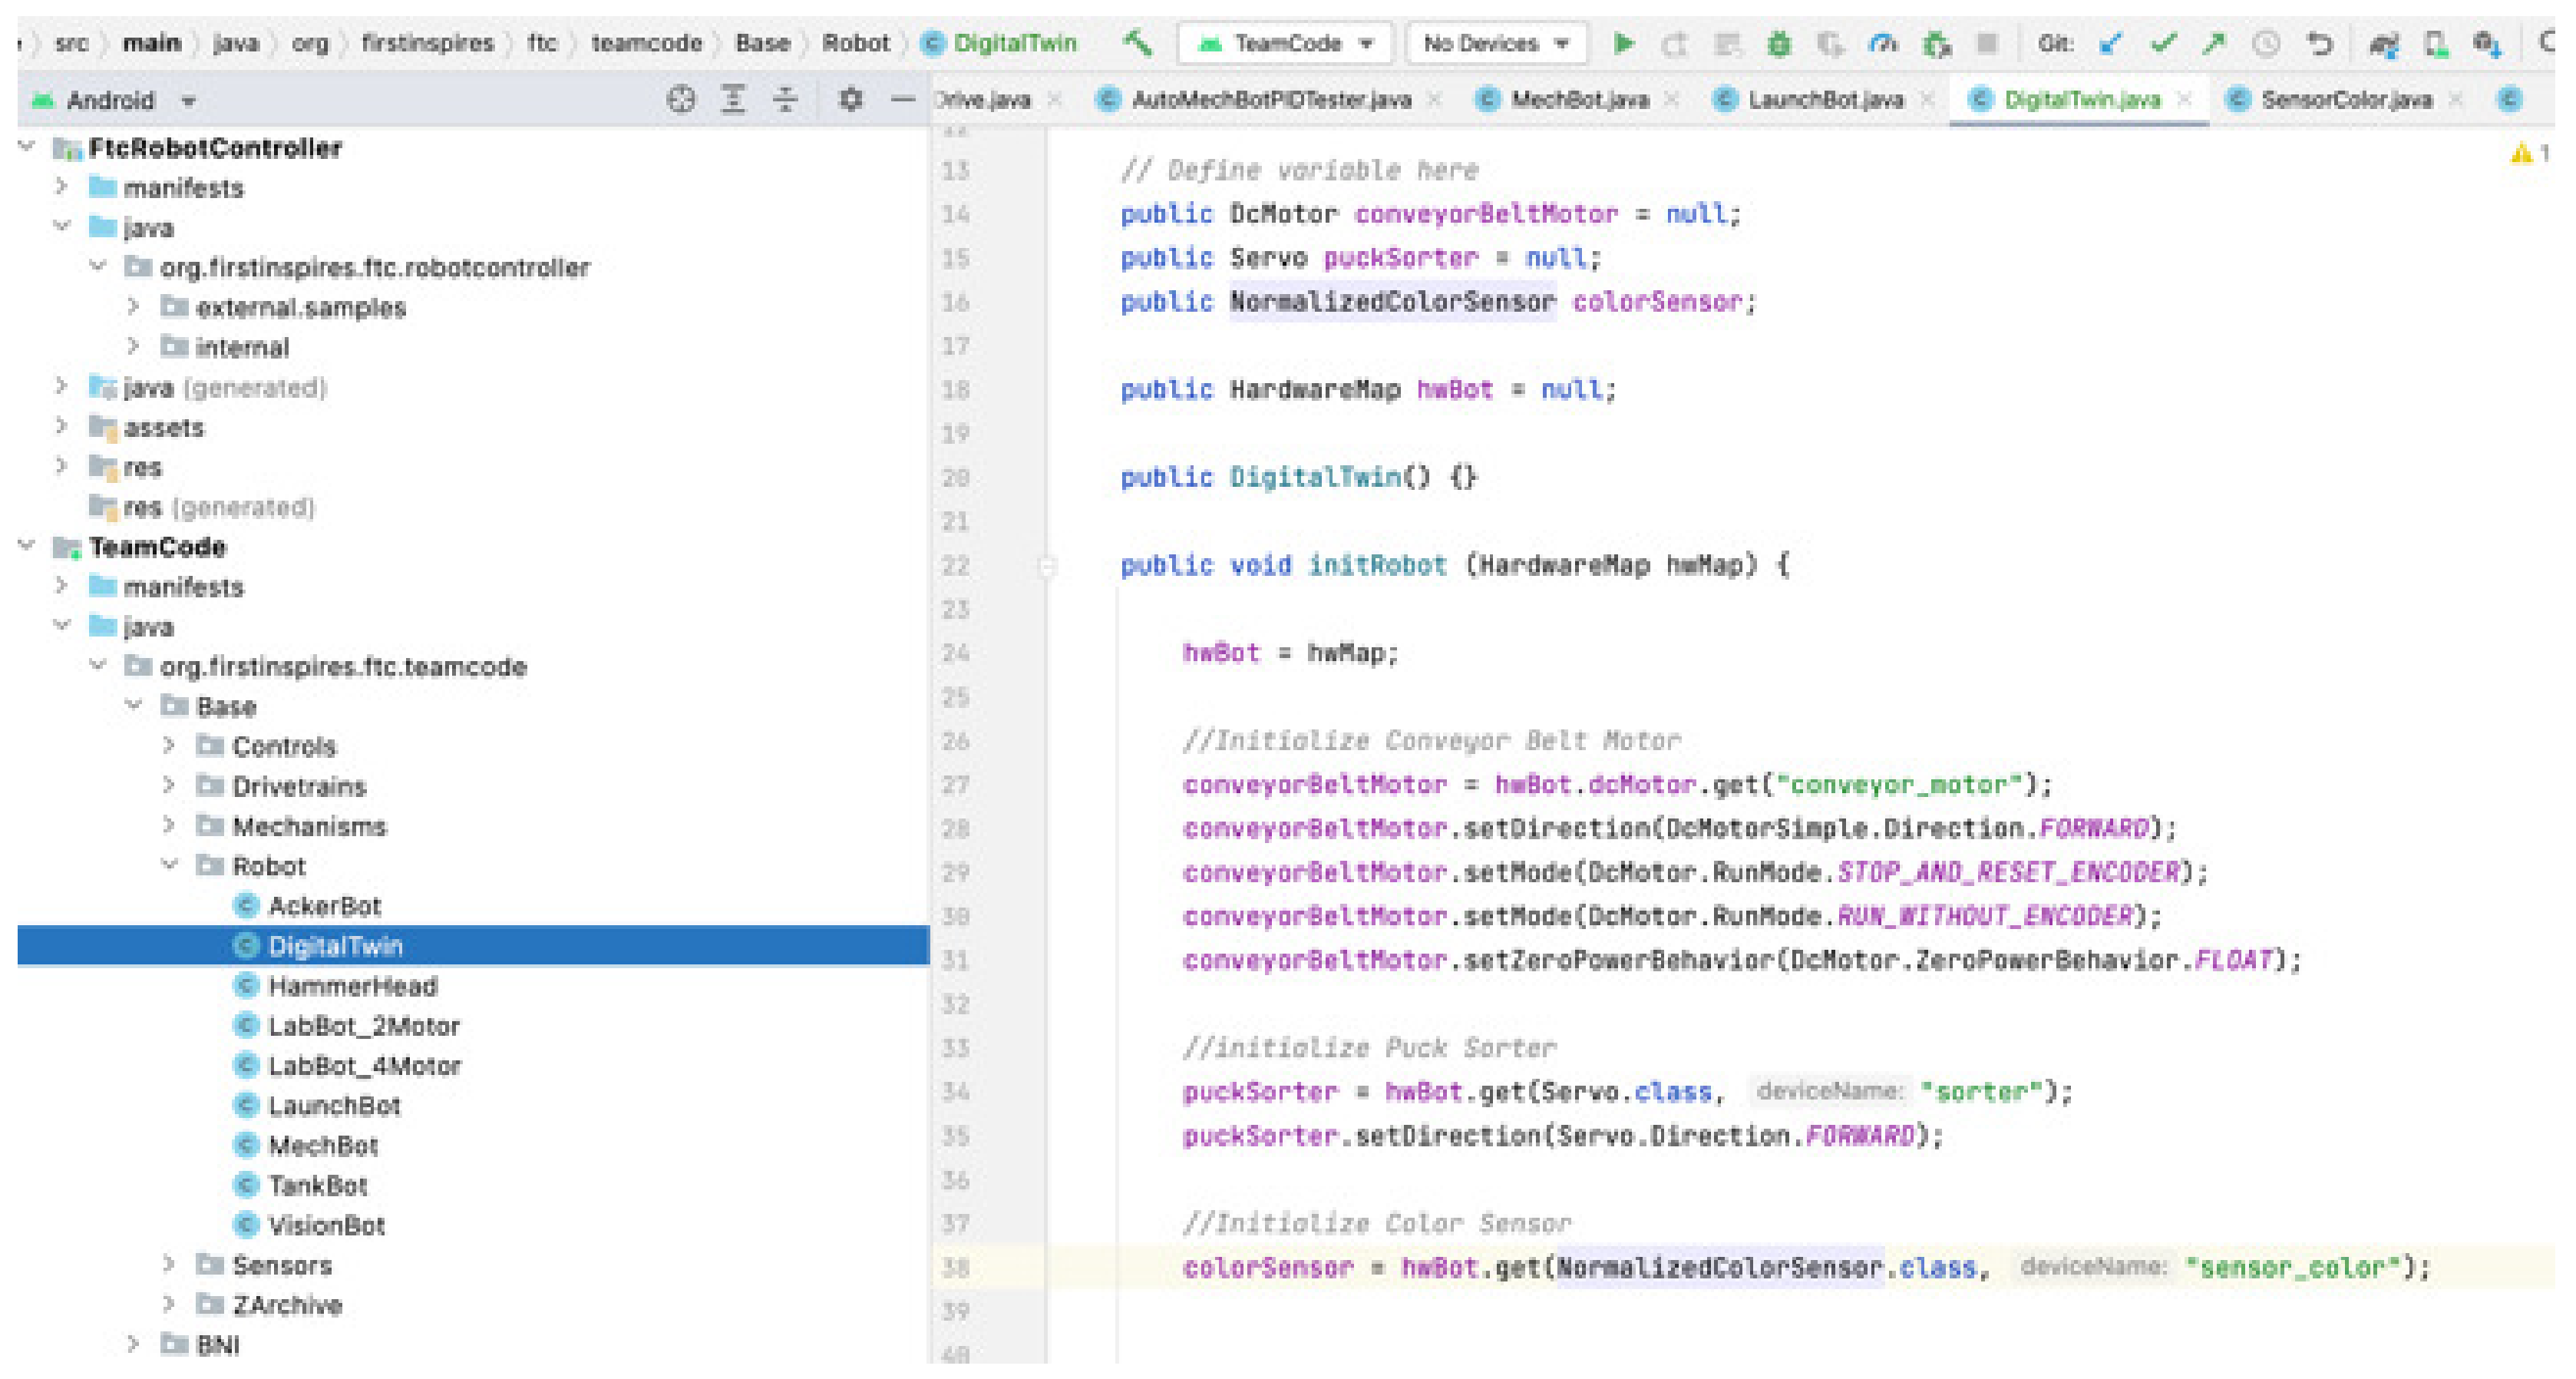
Task: Expand the Sensors folder
Action: [x=169, y=1264]
